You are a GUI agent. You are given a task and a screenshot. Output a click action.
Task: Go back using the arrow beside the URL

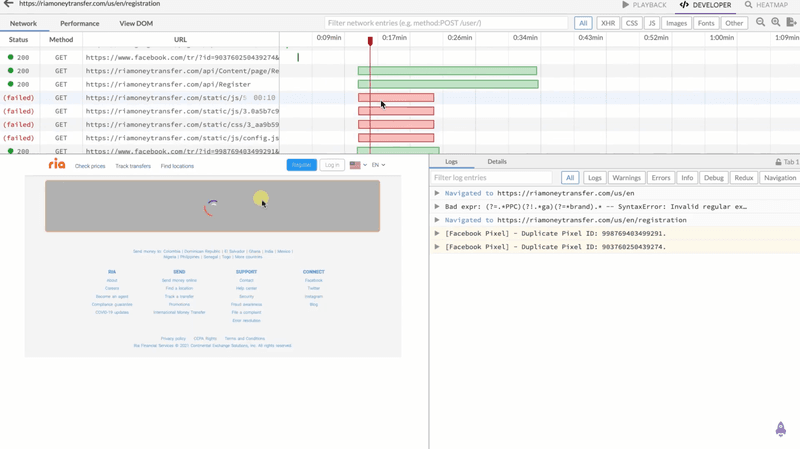(x=9, y=4)
